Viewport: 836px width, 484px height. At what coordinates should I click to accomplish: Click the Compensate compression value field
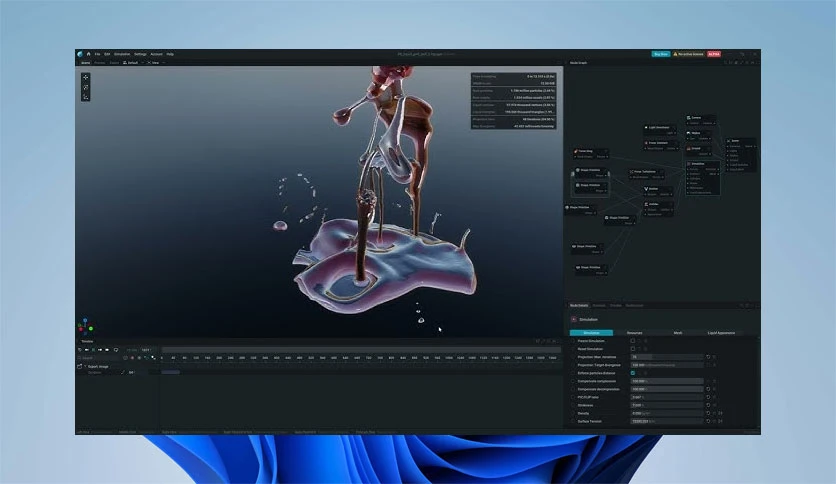tap(666, 381)
